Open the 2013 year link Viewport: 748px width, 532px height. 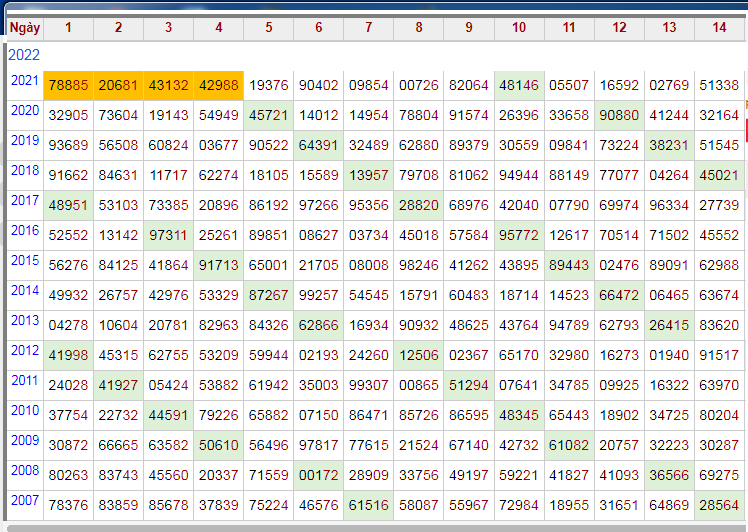click(x=24, y=321)
